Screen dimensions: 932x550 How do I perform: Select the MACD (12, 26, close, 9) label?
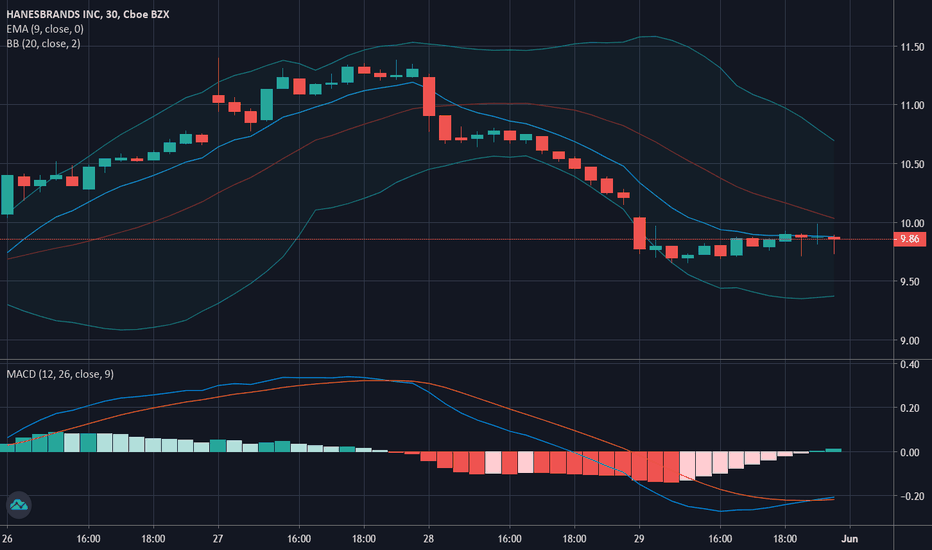60,374
